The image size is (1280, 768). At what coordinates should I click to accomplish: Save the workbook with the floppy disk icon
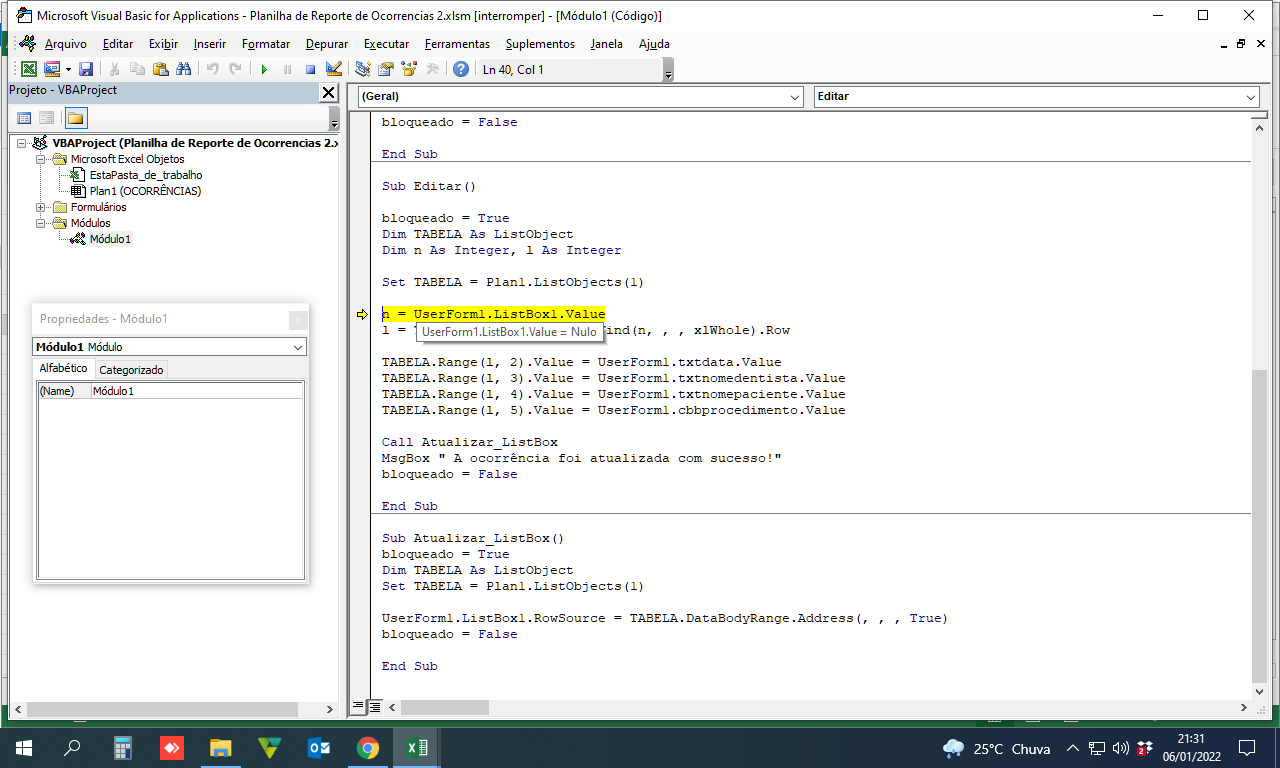point(86,69)
